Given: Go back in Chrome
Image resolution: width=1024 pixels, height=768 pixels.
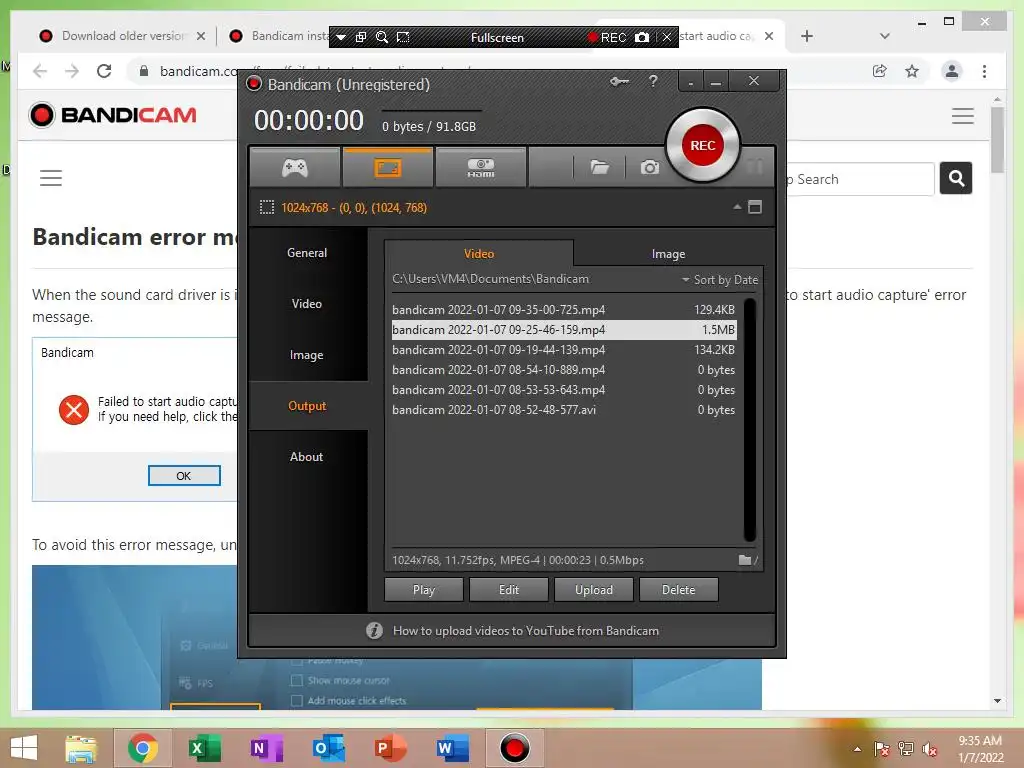Looking at the screenshot, I should 40,71.
